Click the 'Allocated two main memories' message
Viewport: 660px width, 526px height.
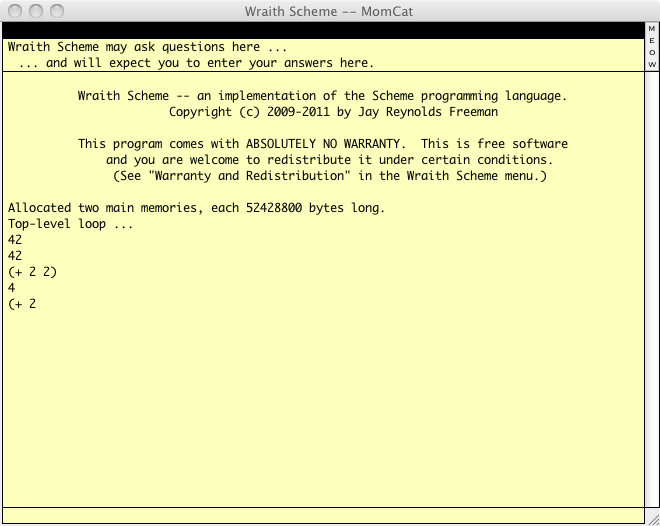[x=196, y=208]
